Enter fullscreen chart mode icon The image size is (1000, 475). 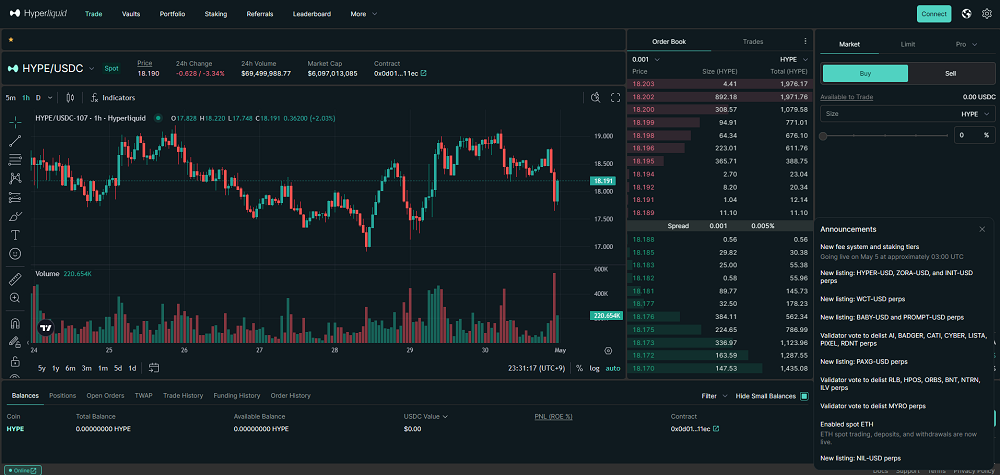(615, 98)
